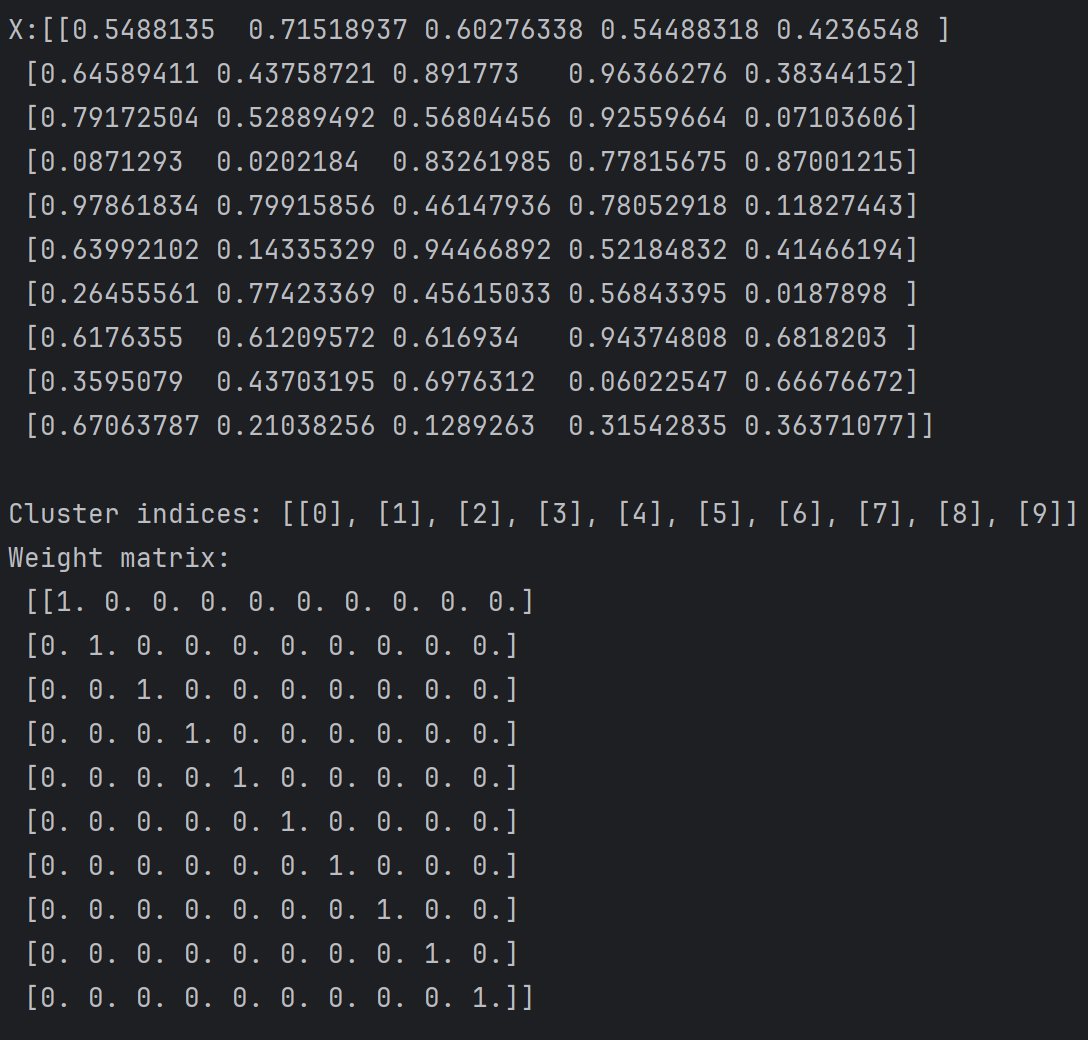Viewport: 1088px width, 1040px height.
Task: Click the number 0.71518937 in the first row
Action: pyautogui.click(x=327, y=30)
